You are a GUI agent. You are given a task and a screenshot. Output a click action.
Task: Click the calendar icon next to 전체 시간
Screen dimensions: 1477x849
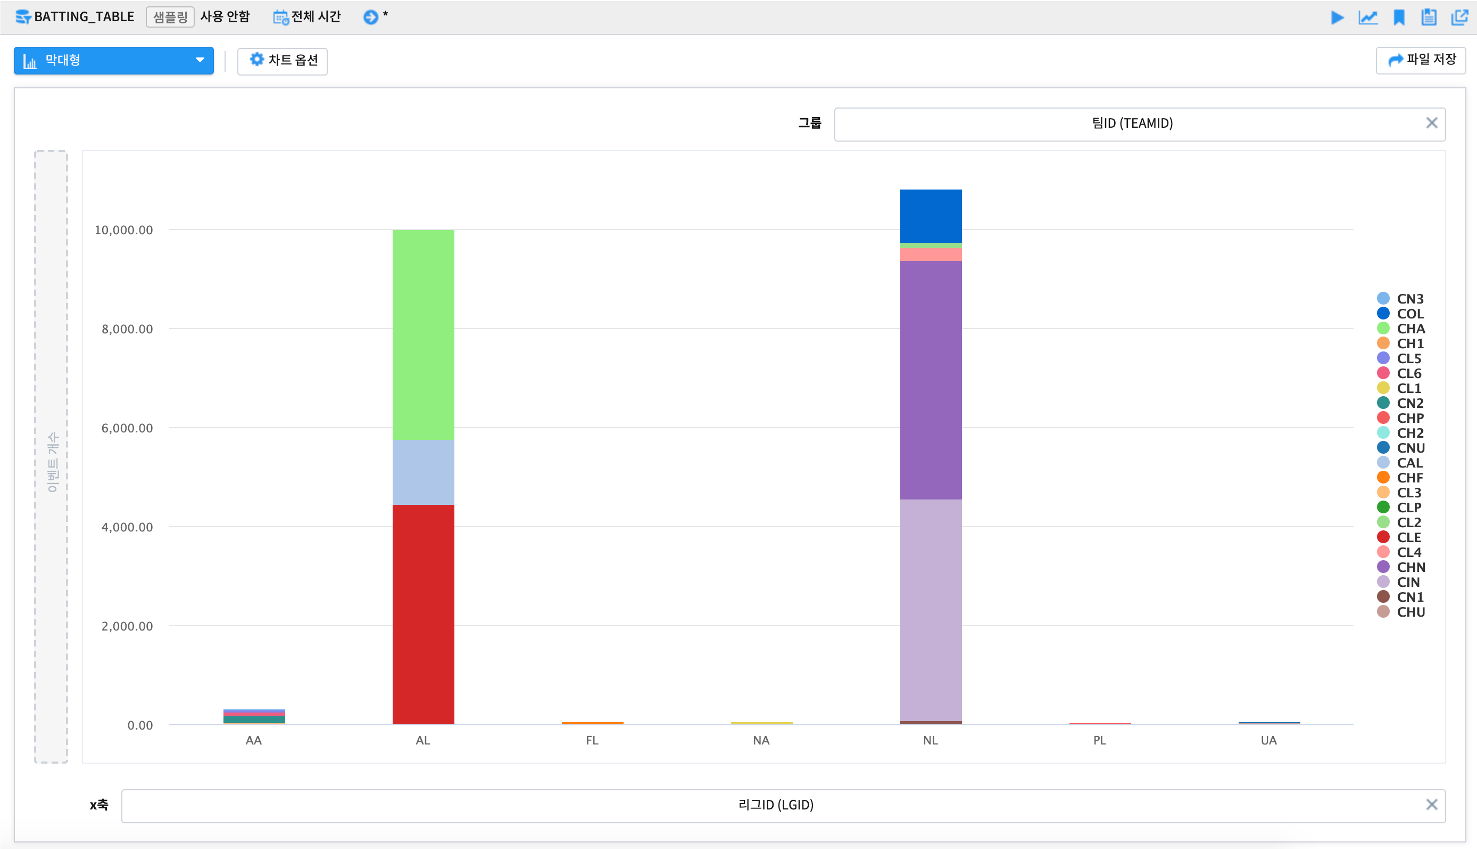[x=280, y=17]
